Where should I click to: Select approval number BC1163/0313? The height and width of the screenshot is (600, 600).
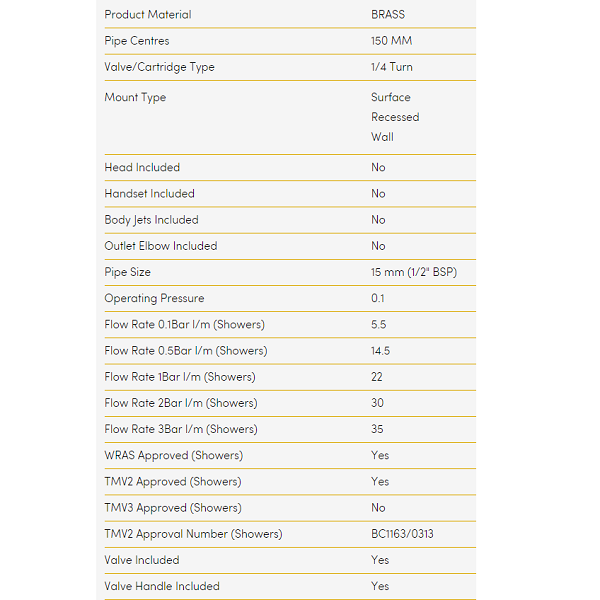[x=402, y=534]
